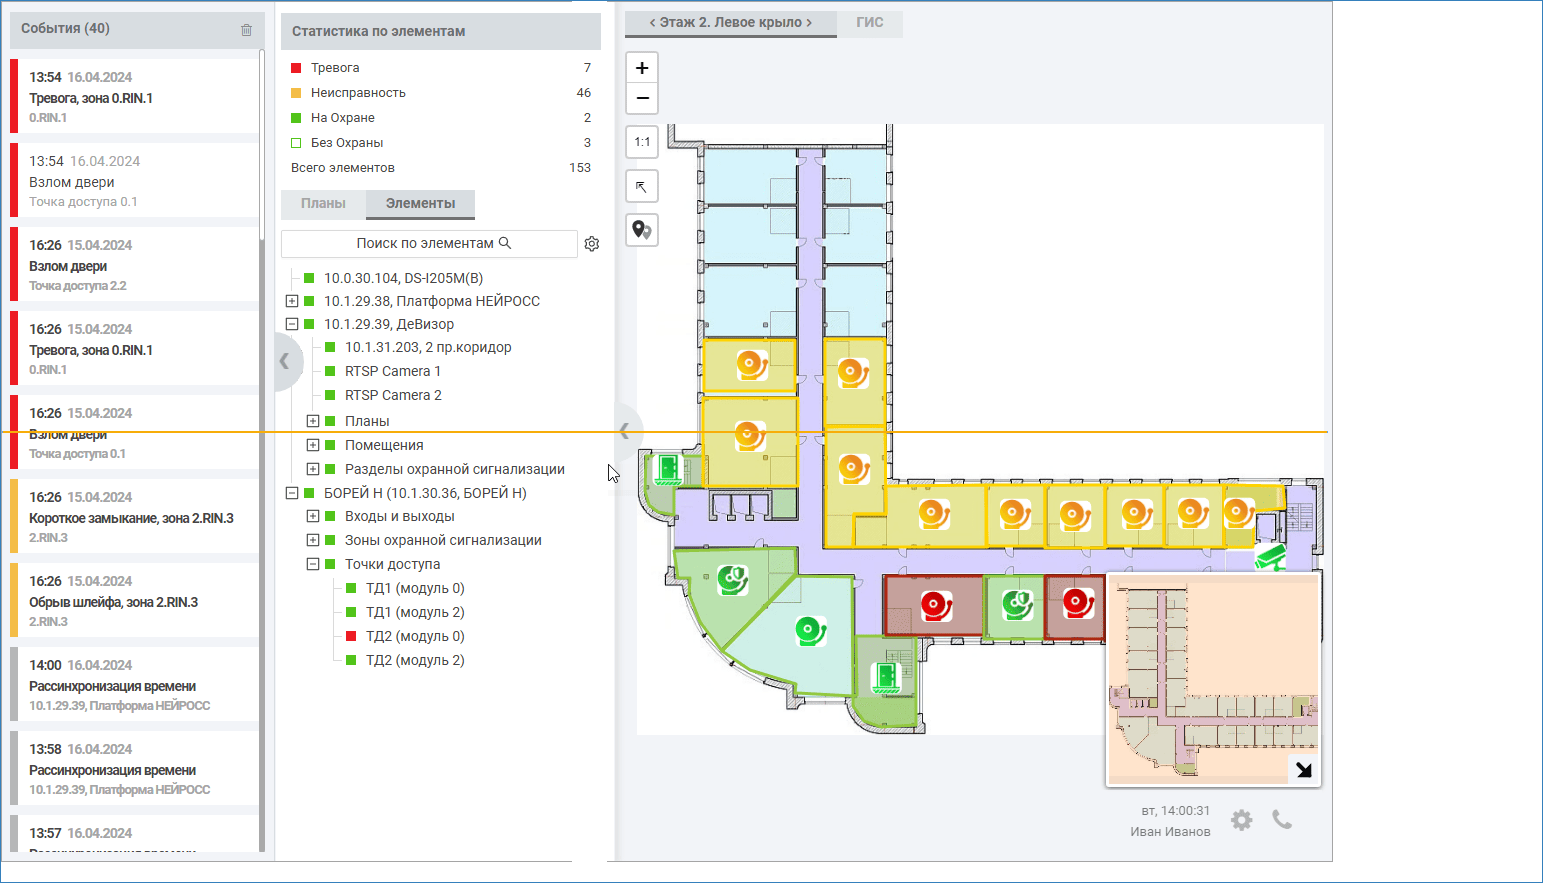Click the zoom out minus button
Screen dimensions: 1543x883
click(x=642, y=98)
